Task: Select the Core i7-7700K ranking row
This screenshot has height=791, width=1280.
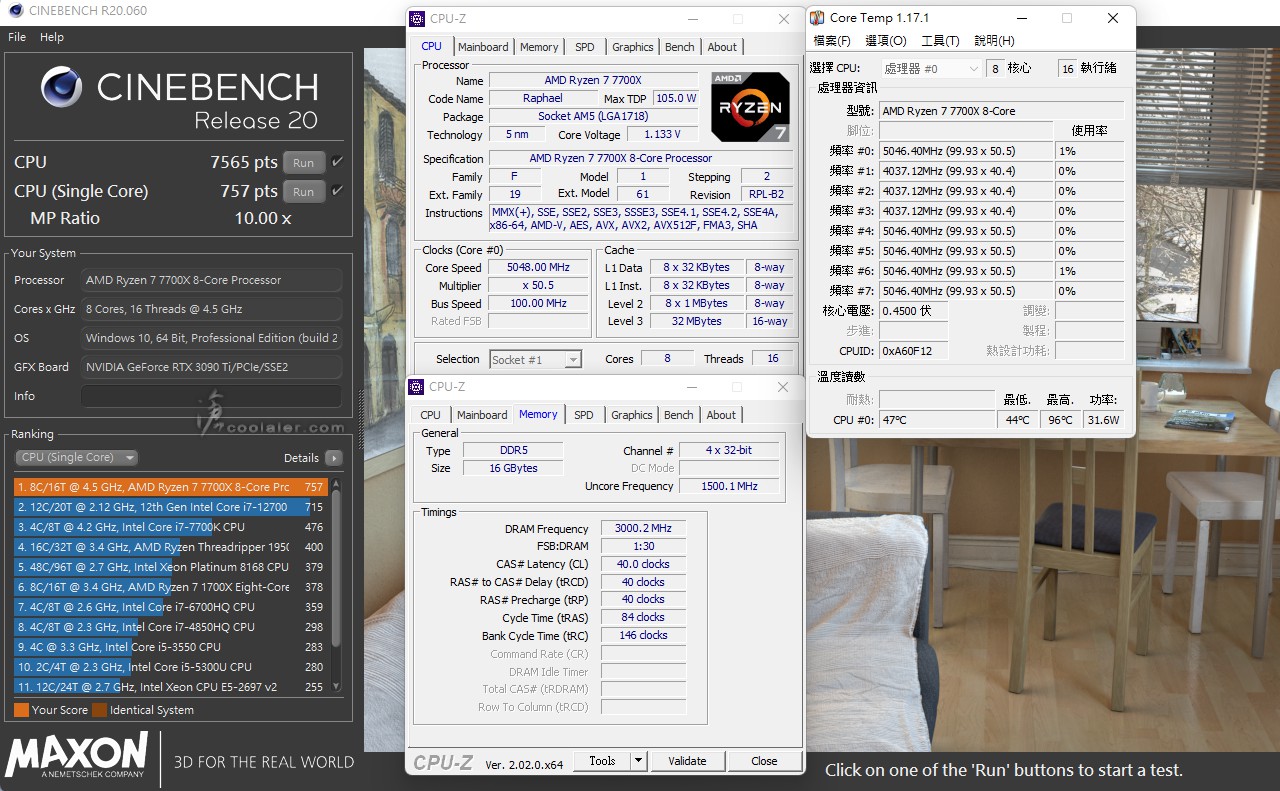Action: click(x=171, y=527)
